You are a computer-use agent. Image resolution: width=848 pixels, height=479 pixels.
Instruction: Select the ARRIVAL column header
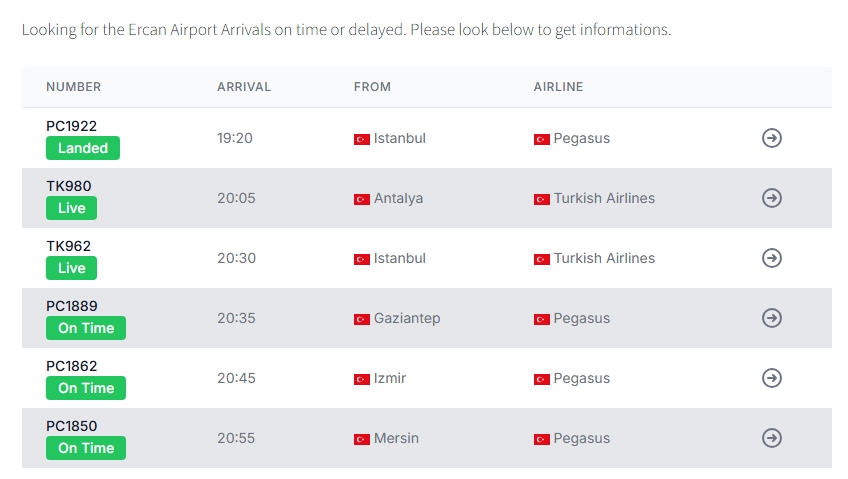click(x=244, y=87)
